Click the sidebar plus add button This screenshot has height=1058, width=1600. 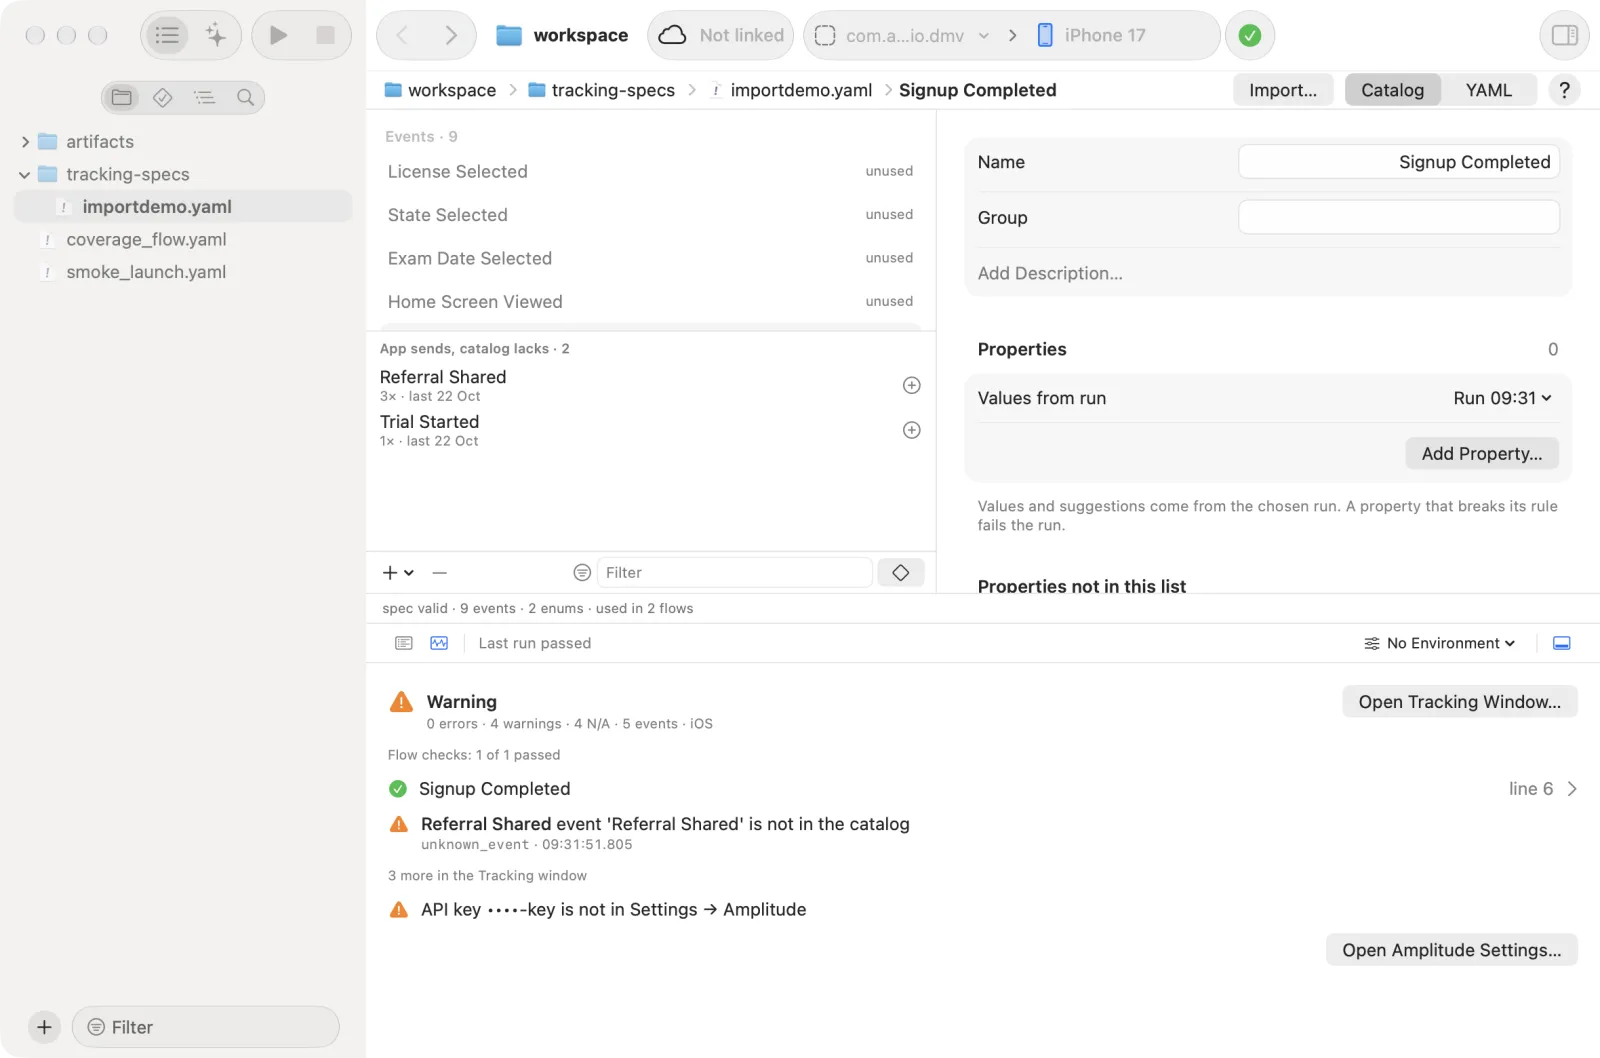[x=44, y=1027]
